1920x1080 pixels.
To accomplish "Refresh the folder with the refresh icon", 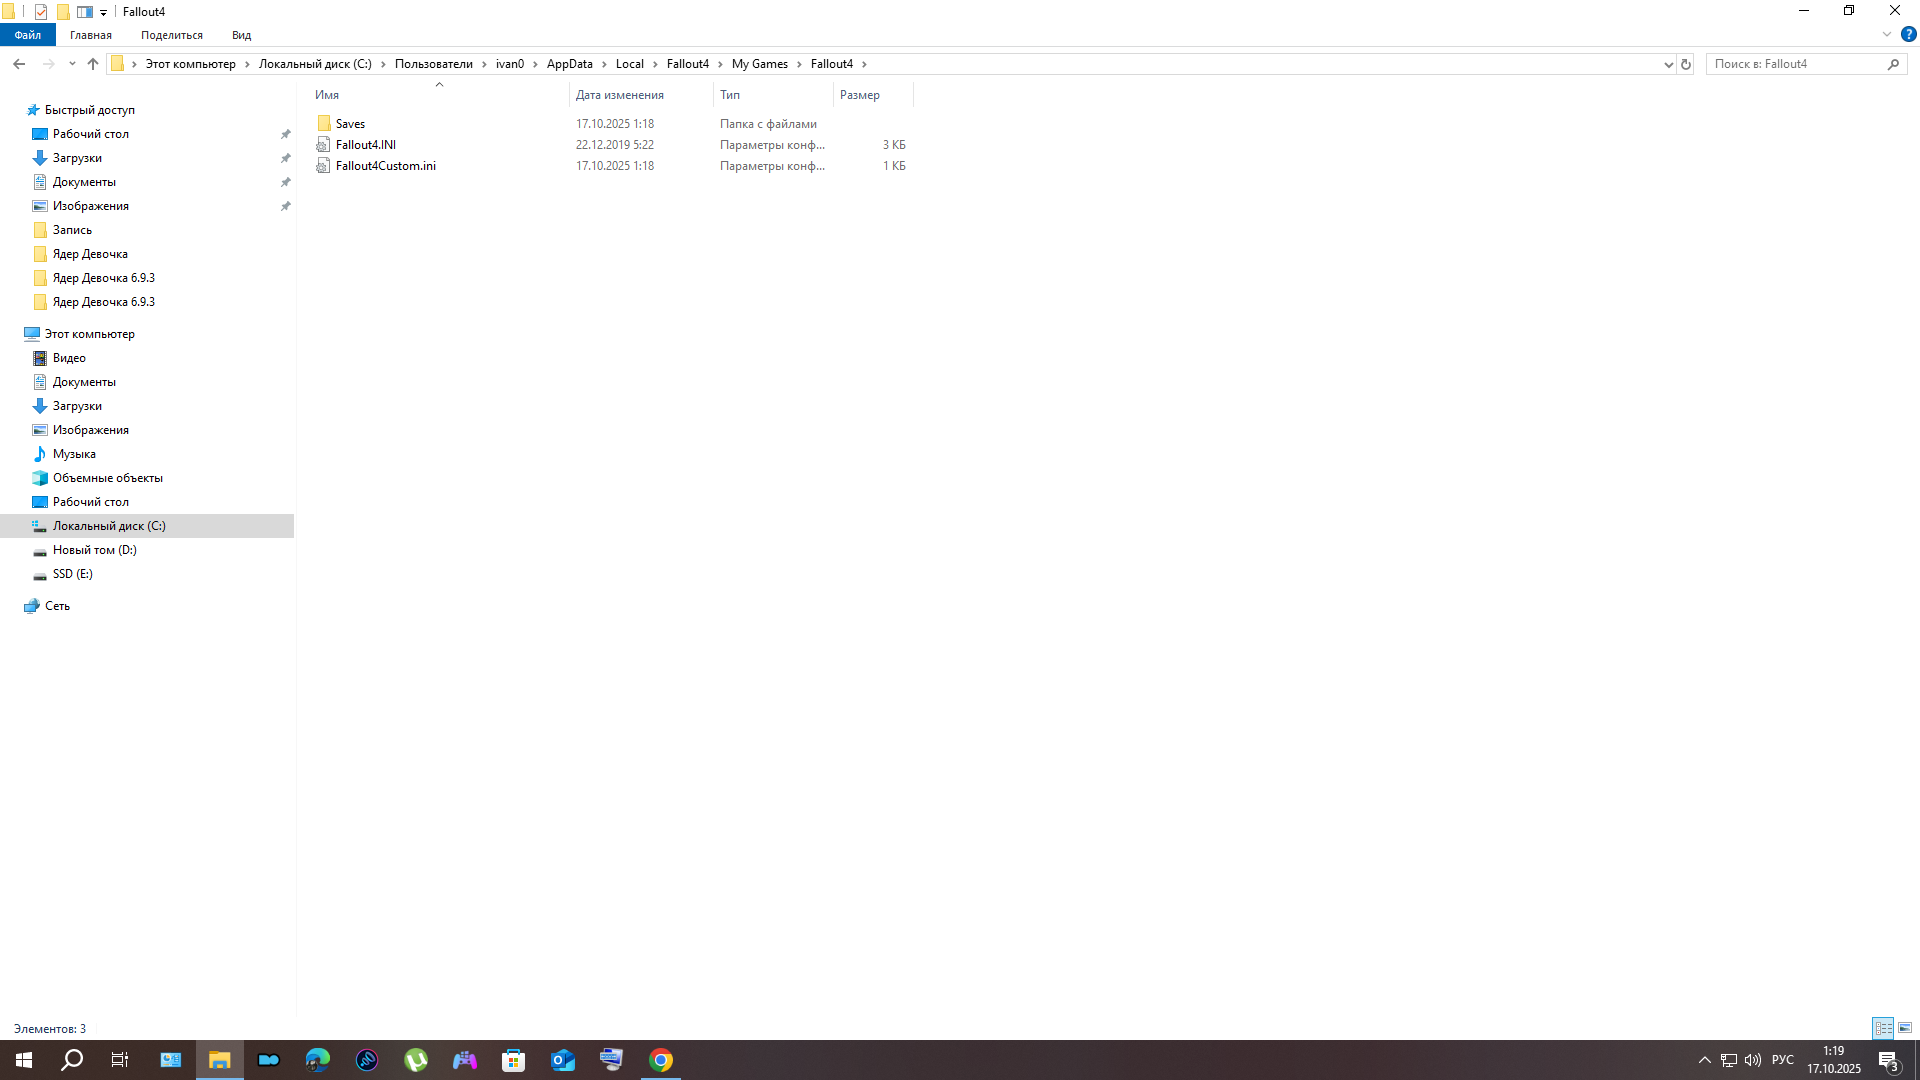I will [1686, 64].
